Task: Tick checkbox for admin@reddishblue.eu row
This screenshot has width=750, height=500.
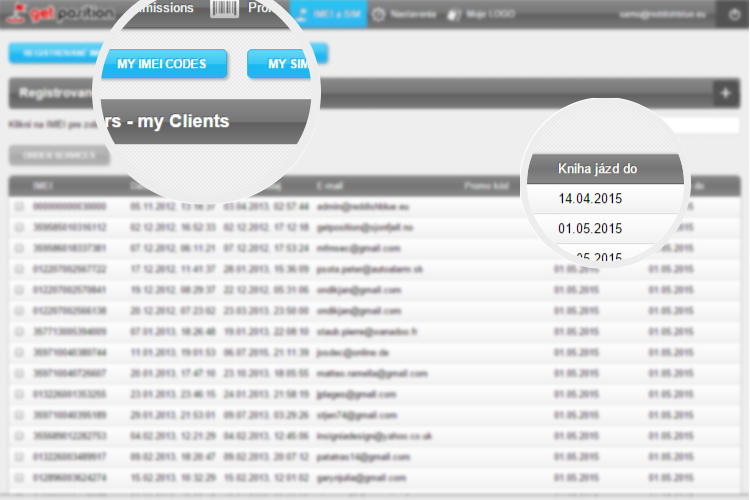Action: point(19,206)
